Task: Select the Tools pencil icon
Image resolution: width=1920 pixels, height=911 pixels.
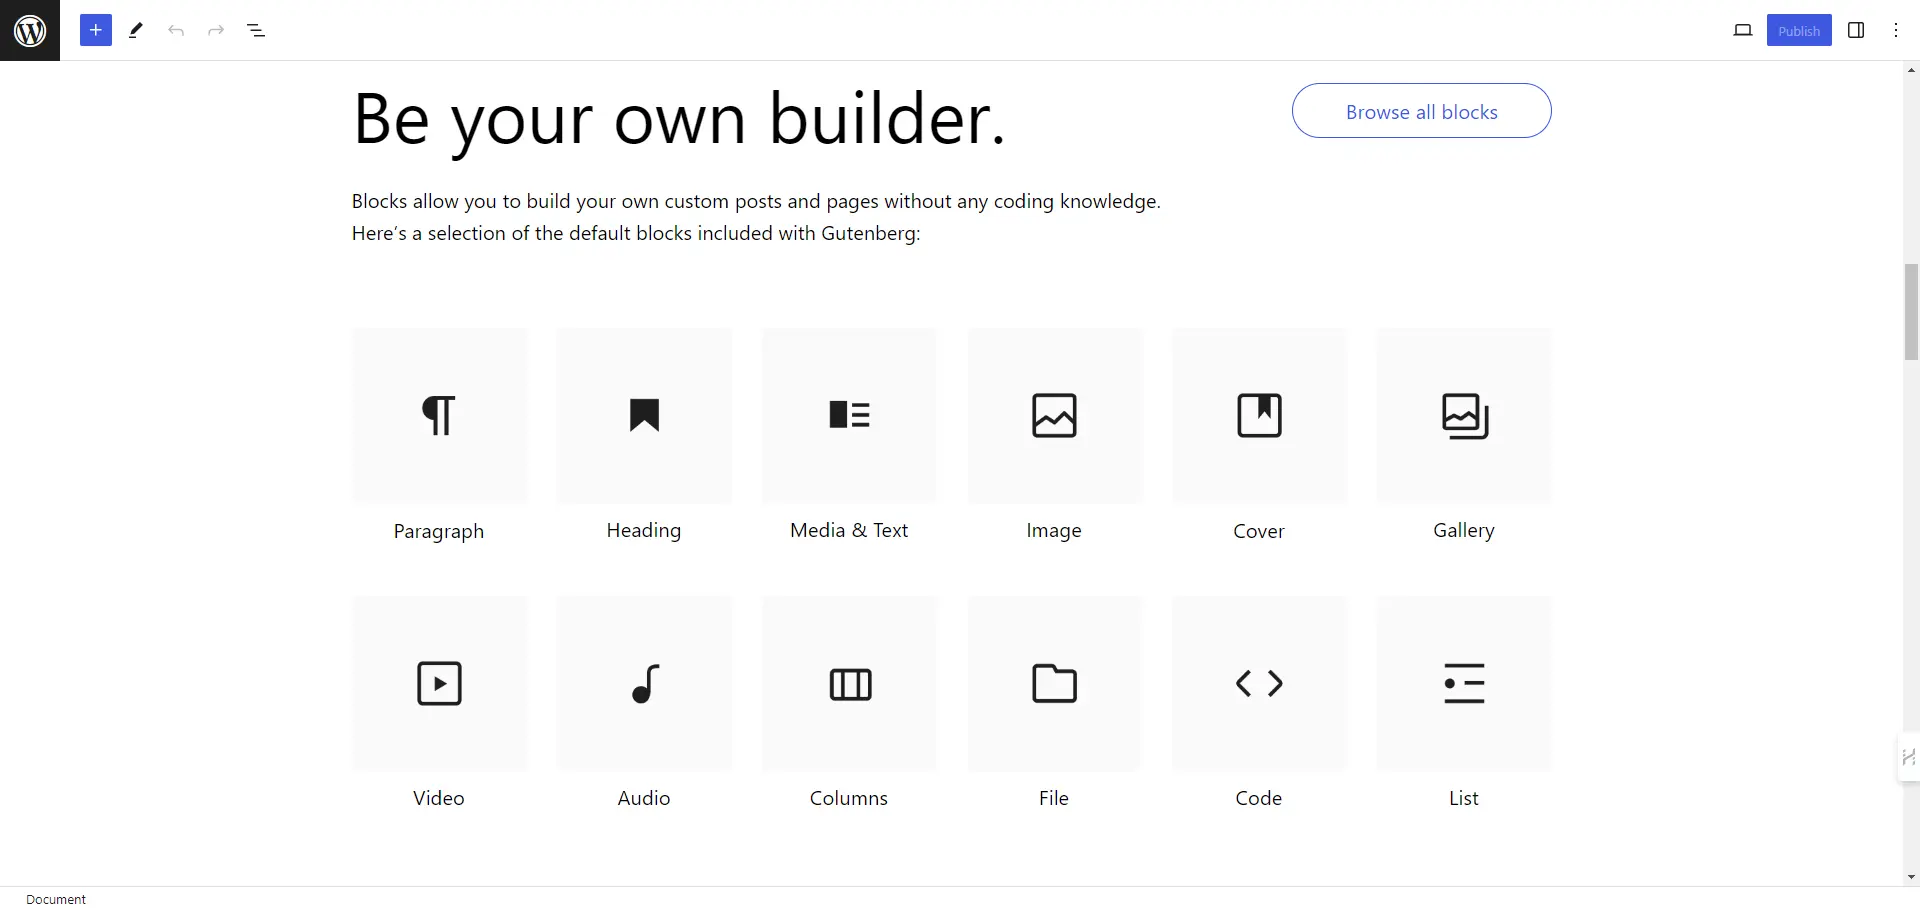Action: (136, 30)
